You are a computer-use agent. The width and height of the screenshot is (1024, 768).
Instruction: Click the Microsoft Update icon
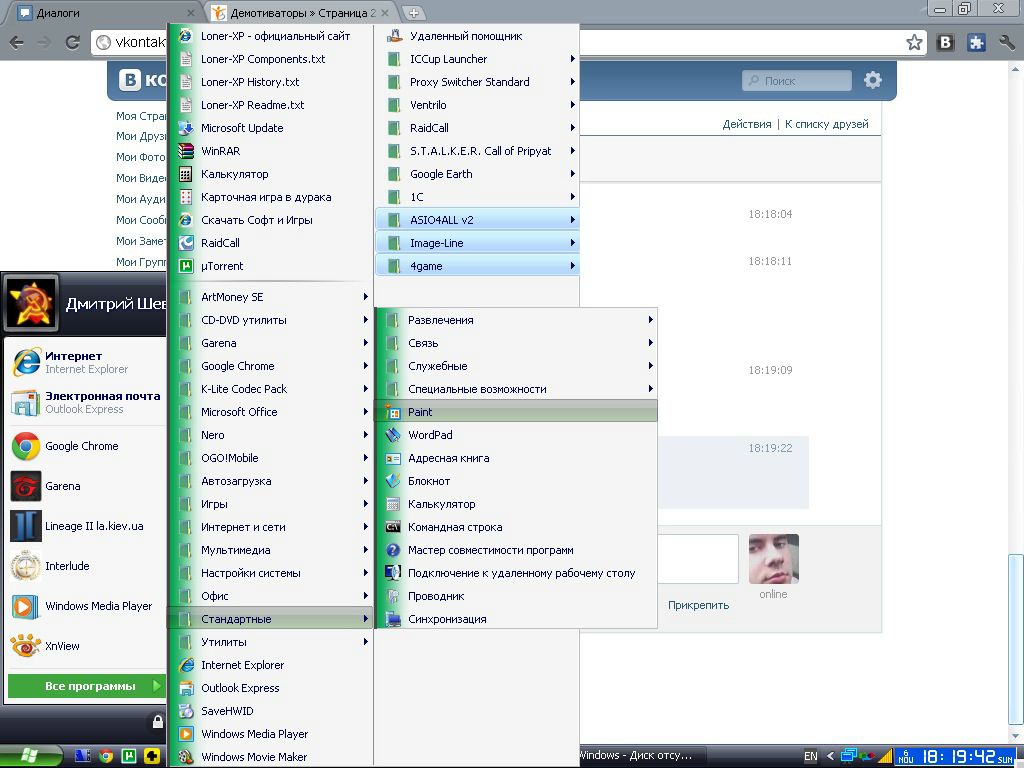[x=186, y=128]
